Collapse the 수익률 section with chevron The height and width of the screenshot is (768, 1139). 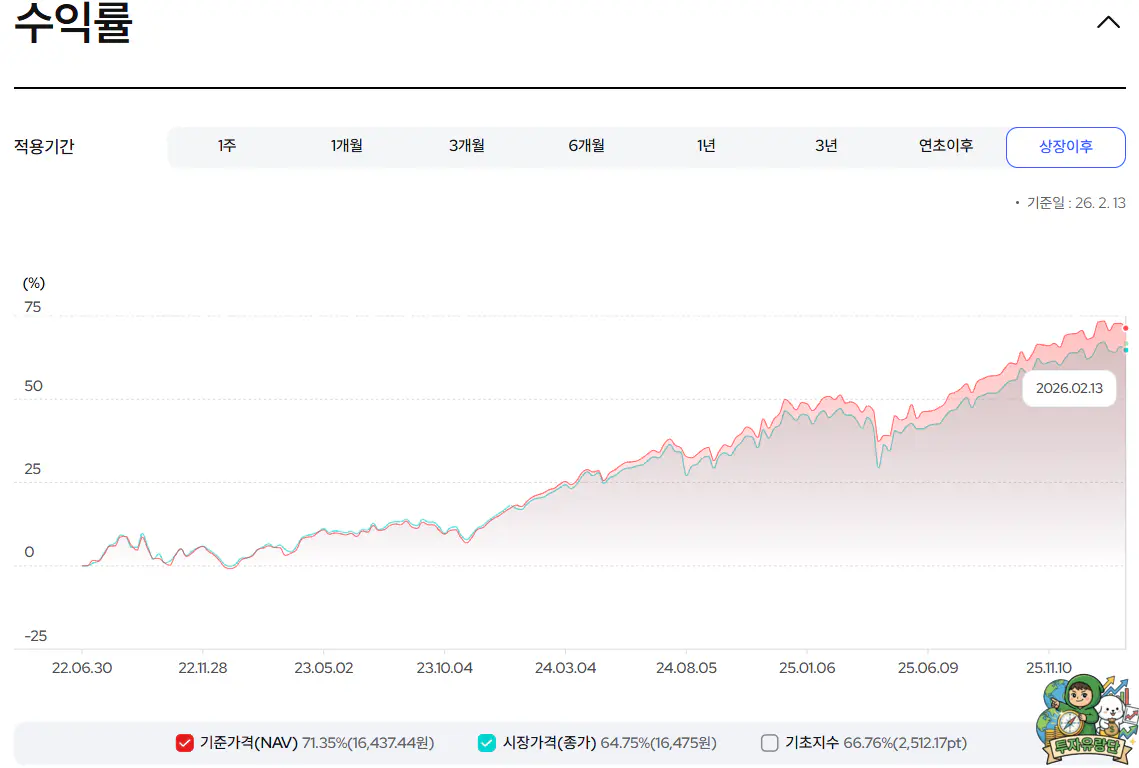[1108, 22]
